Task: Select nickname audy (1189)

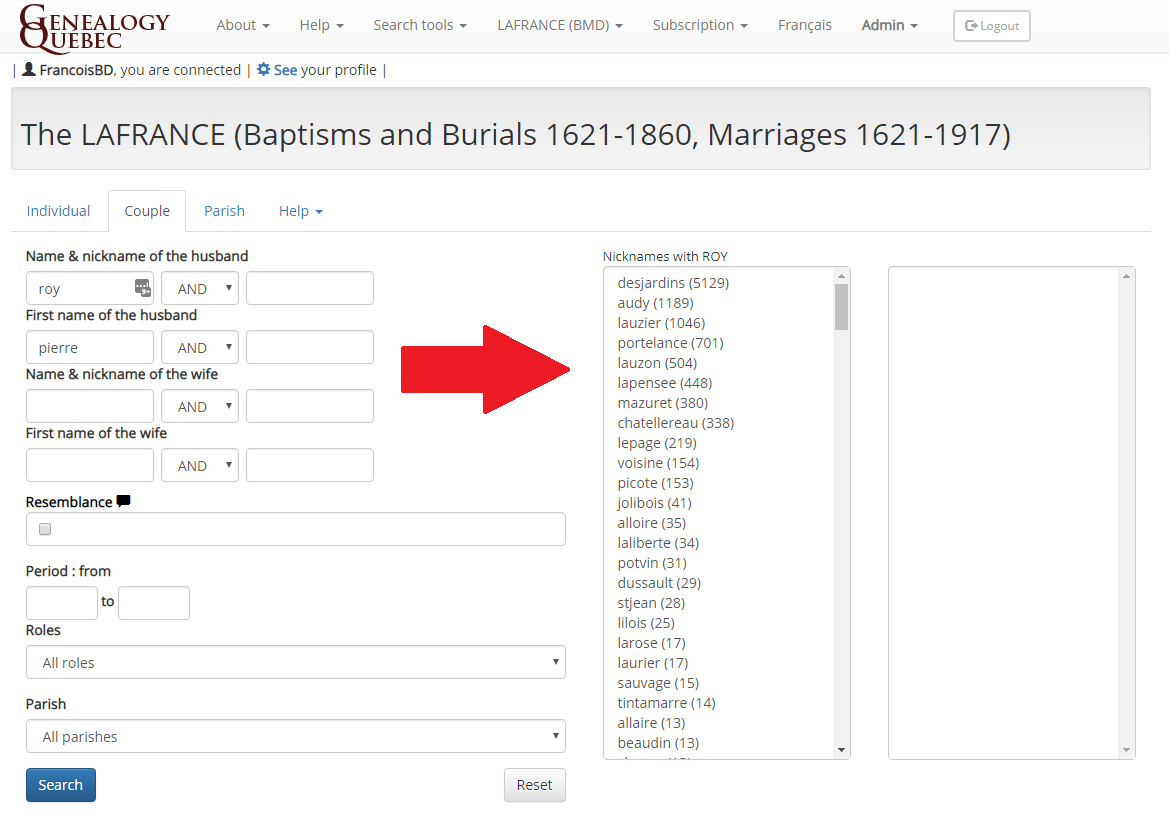Action: 655,303
